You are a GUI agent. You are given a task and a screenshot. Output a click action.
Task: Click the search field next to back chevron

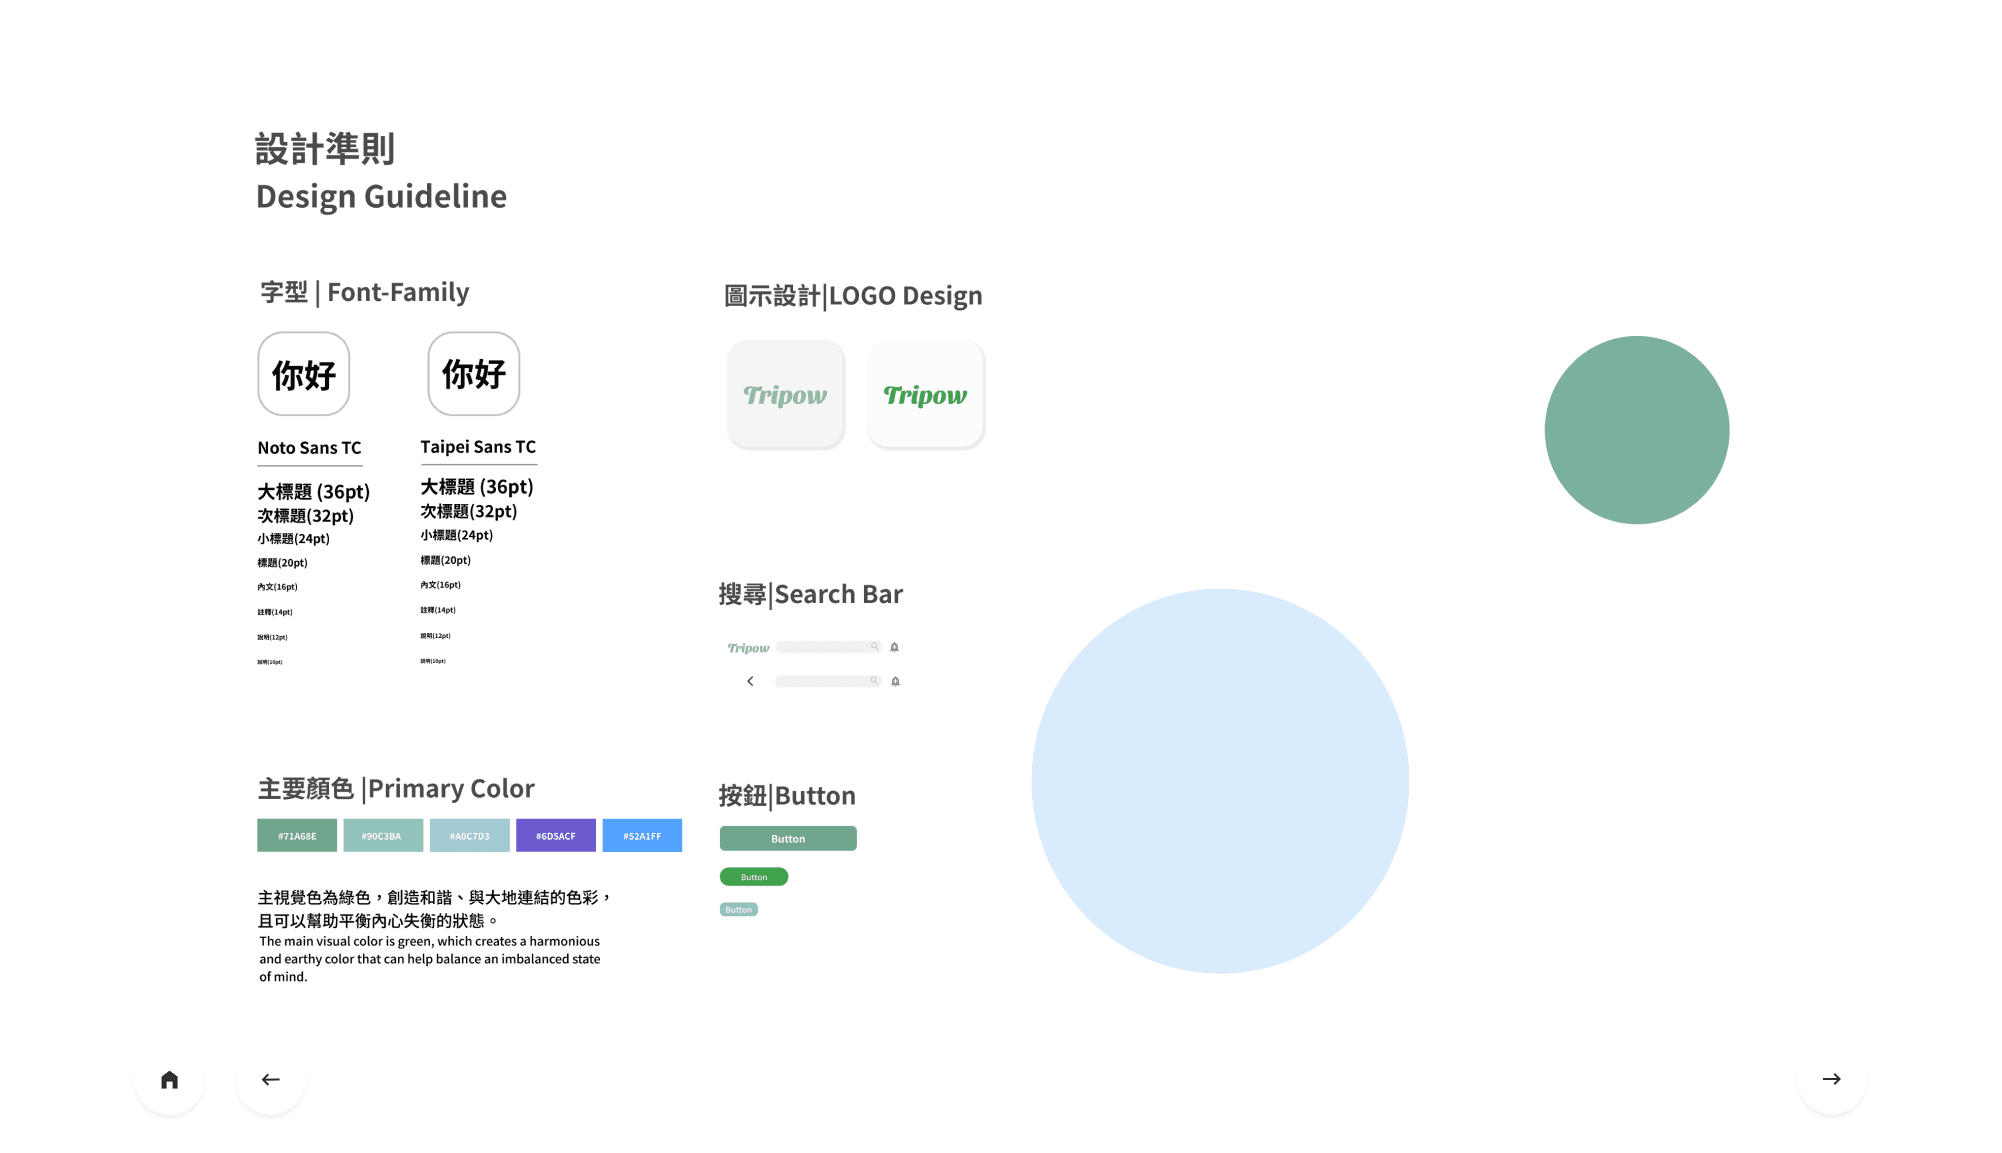pyautogui.click(x=828, y=681)
